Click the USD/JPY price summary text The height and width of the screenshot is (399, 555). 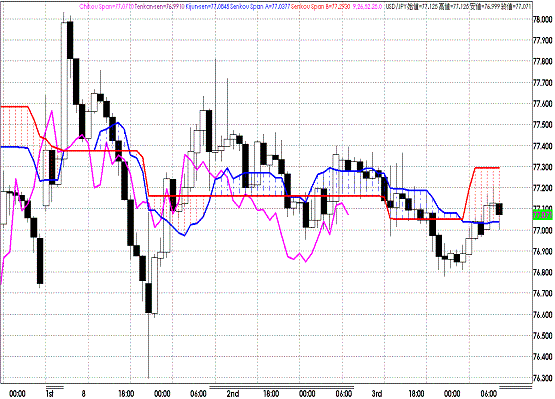[x=458, y=6]
